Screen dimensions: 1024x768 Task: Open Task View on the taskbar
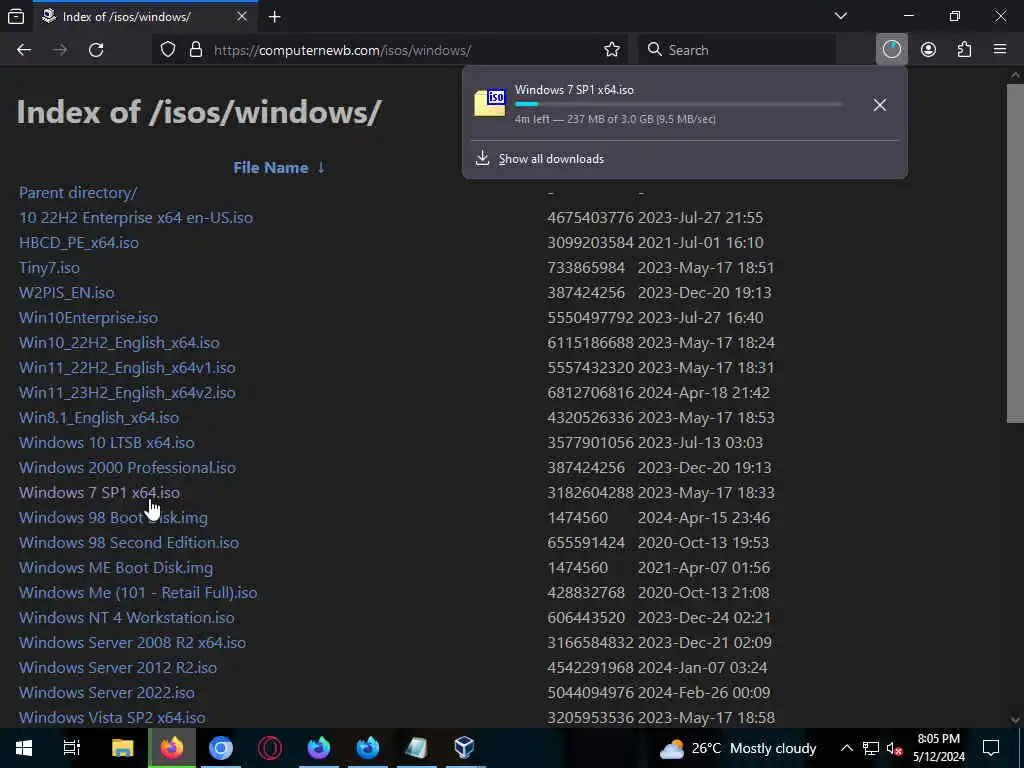click(72, 748)
